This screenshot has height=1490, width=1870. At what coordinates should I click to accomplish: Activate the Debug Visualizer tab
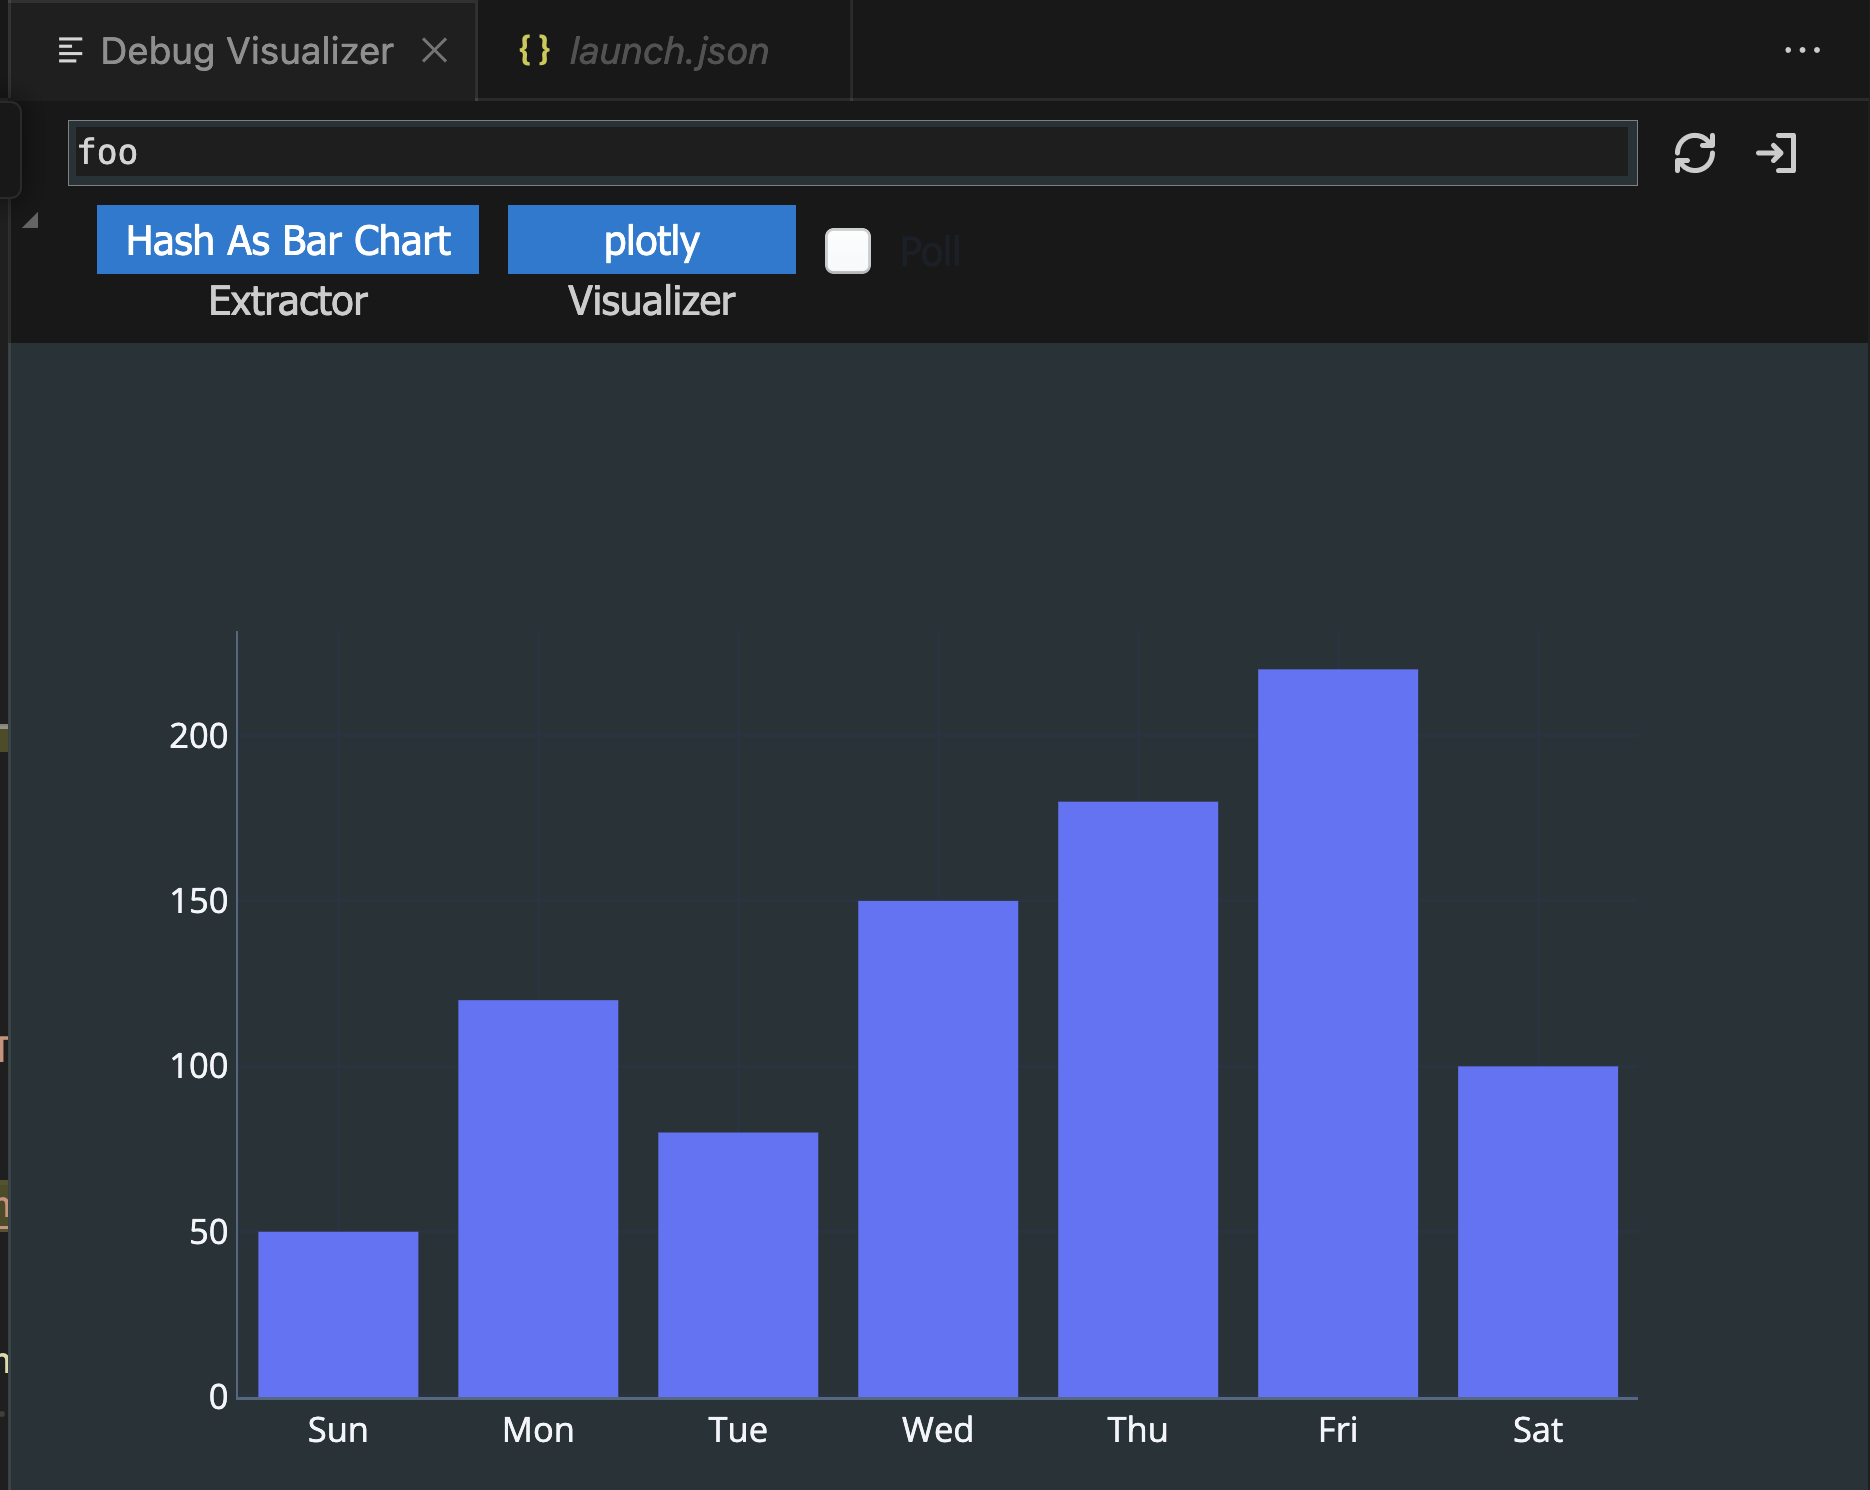point(246,51)
